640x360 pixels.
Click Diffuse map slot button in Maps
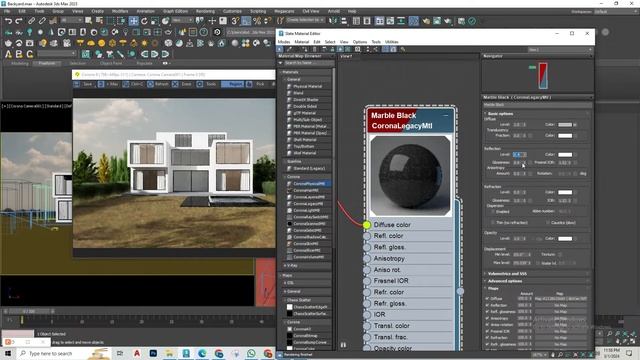561,298
